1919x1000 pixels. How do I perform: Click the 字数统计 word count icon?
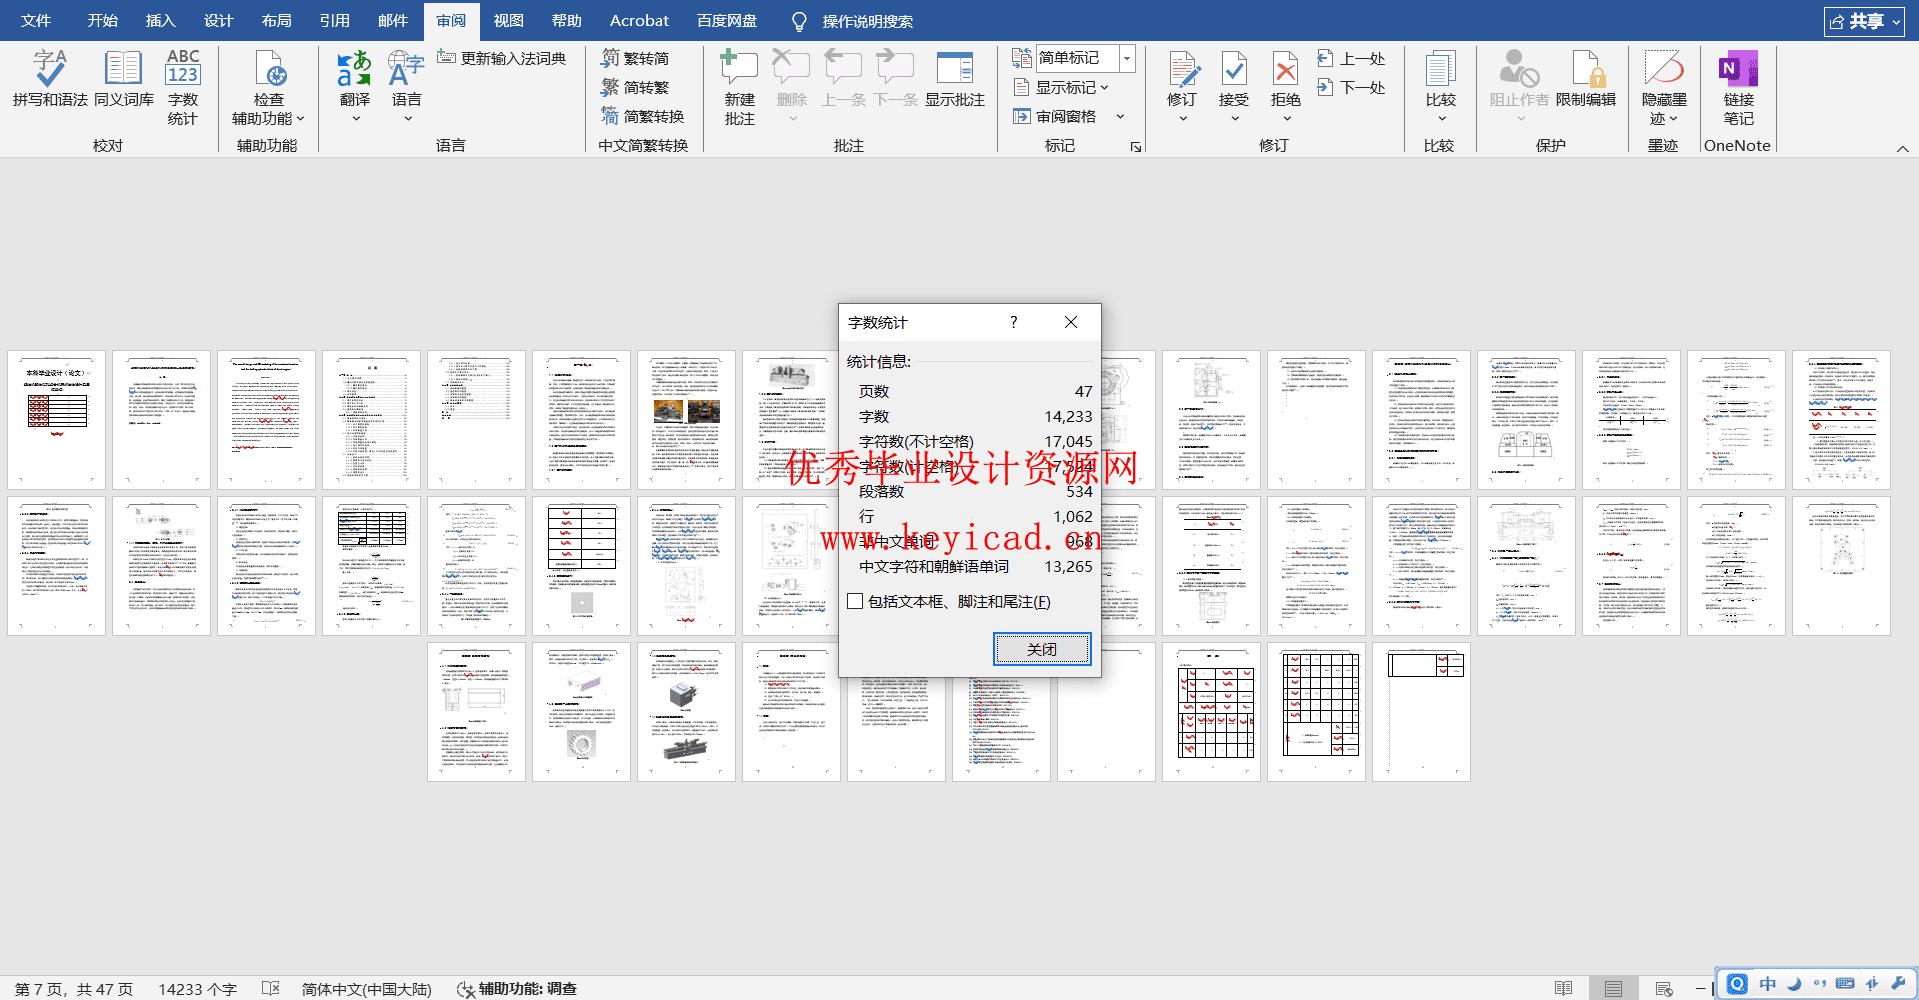tap(183, 88)
